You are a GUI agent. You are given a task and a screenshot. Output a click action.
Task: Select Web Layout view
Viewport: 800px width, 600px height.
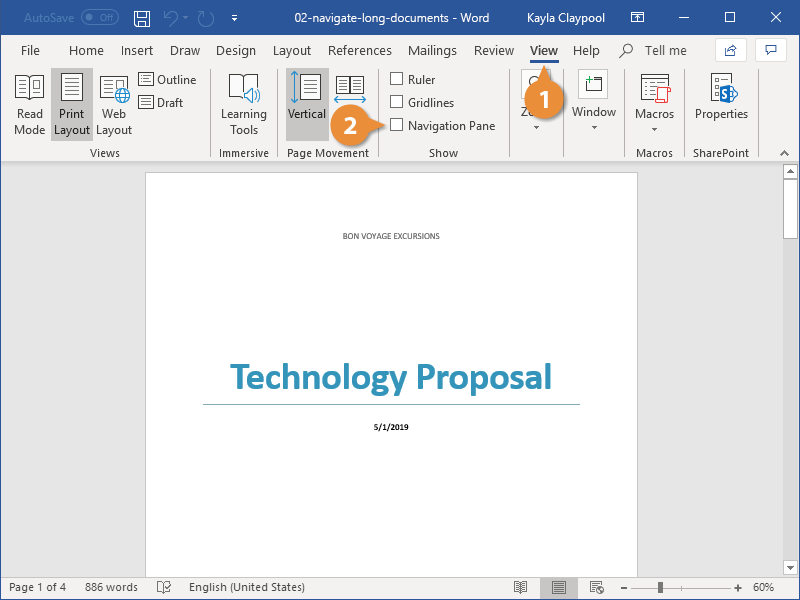click(x=114, y=105)
